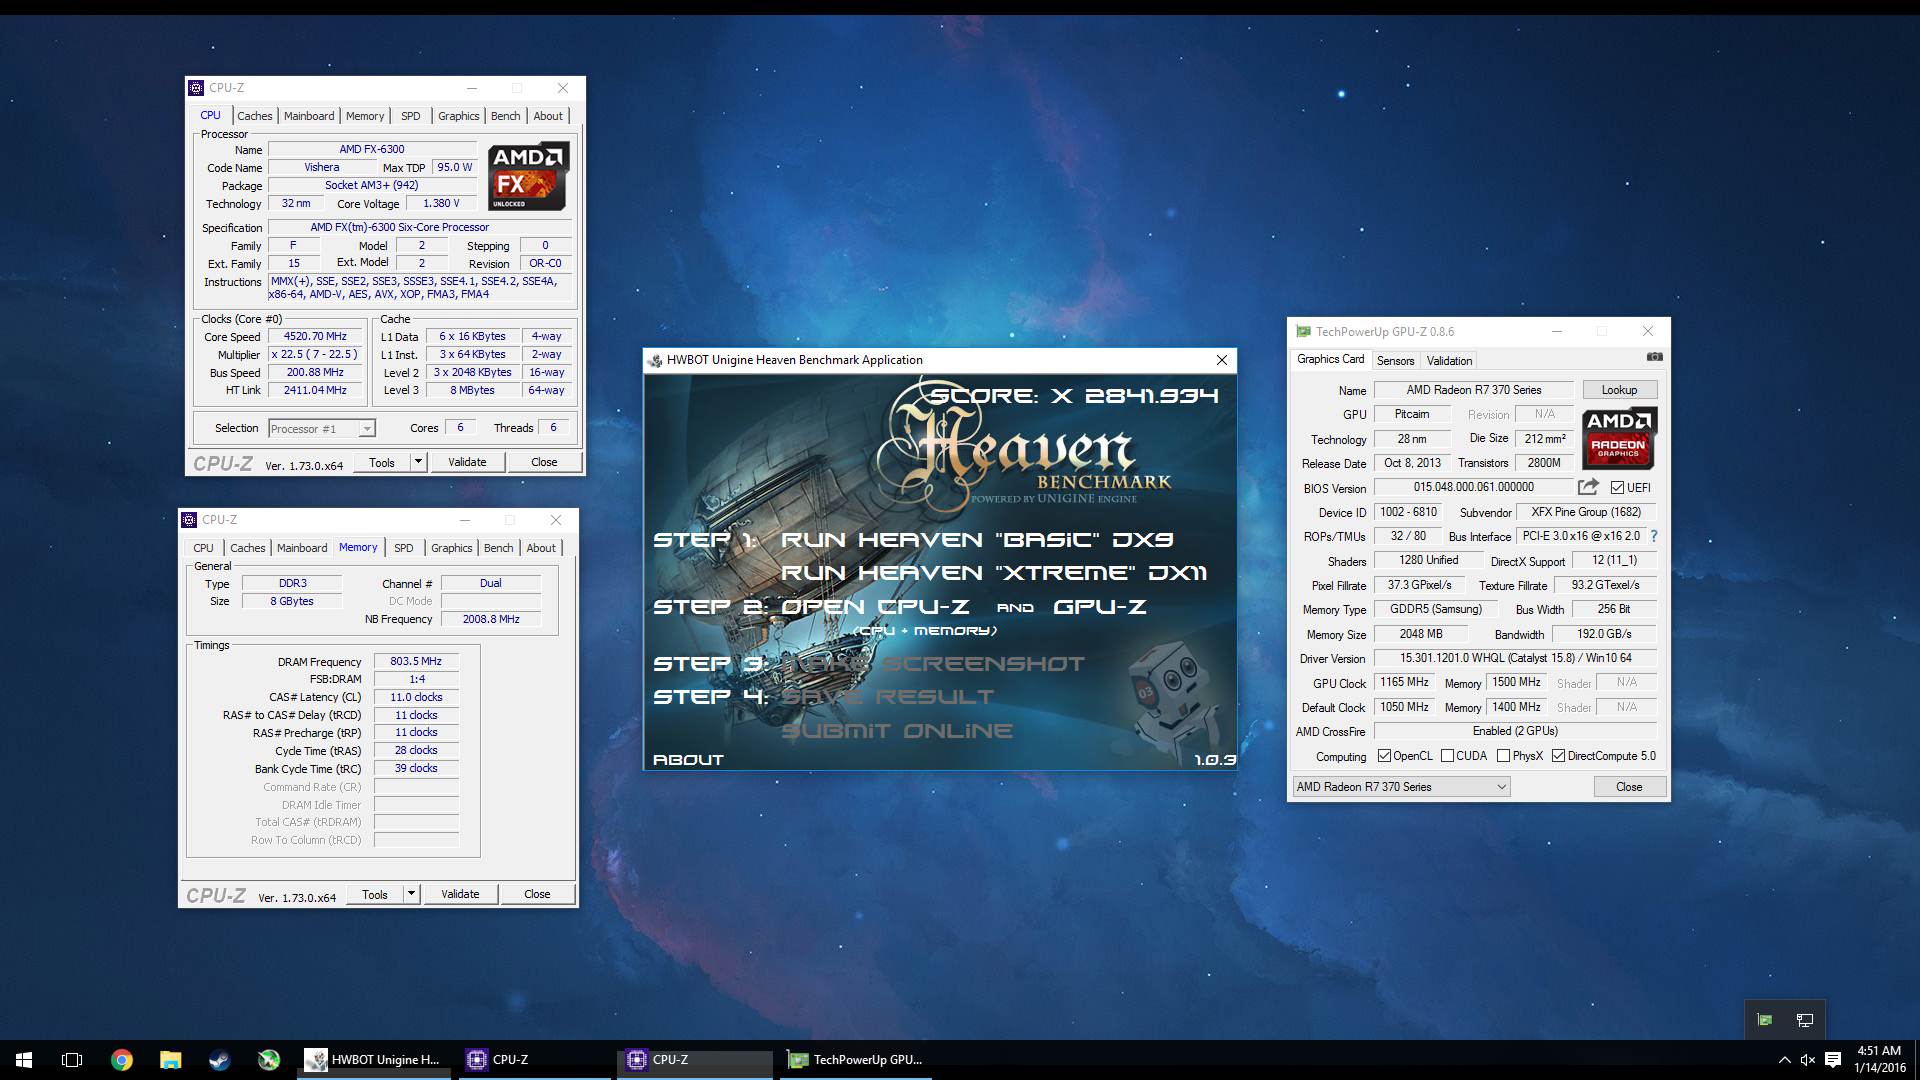The height and width of the screenshot is (1080, 1920).
Task: Open Steam from the taskbar
Action: pyautogui.click(x=219, y=1060)
